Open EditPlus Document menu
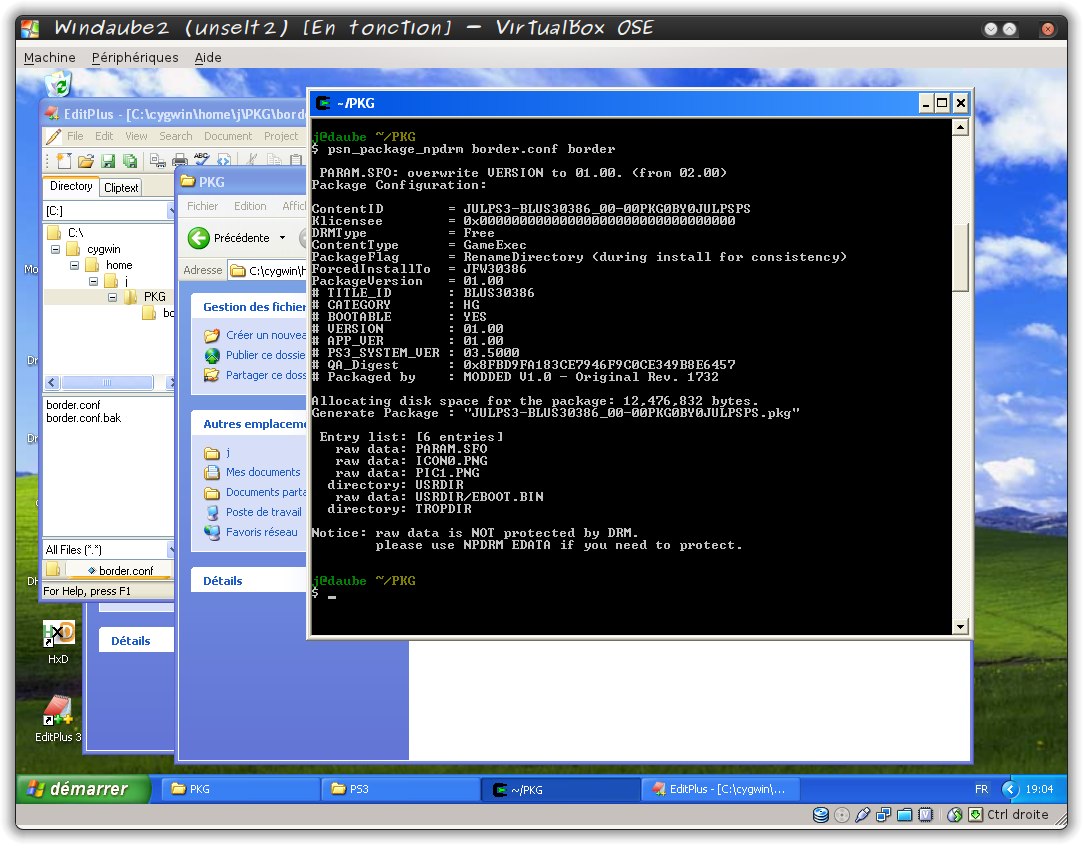 pos(228,136)
